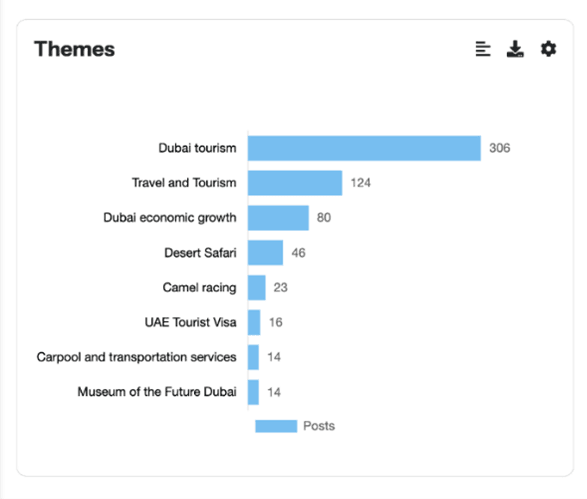Select the Travel and Tourism bar

[x=295, y=183]
